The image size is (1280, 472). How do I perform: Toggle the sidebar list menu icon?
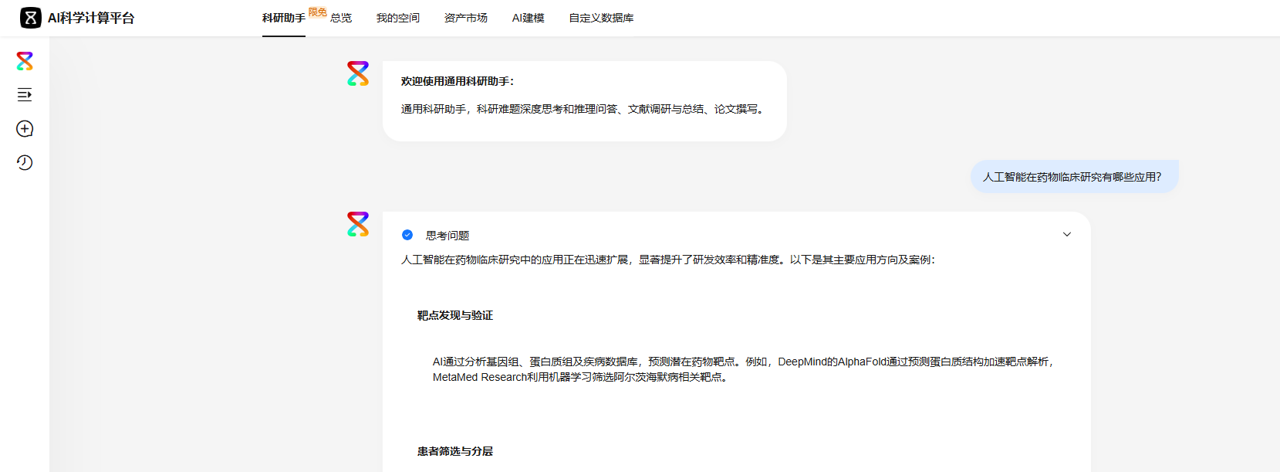[25, 94]
